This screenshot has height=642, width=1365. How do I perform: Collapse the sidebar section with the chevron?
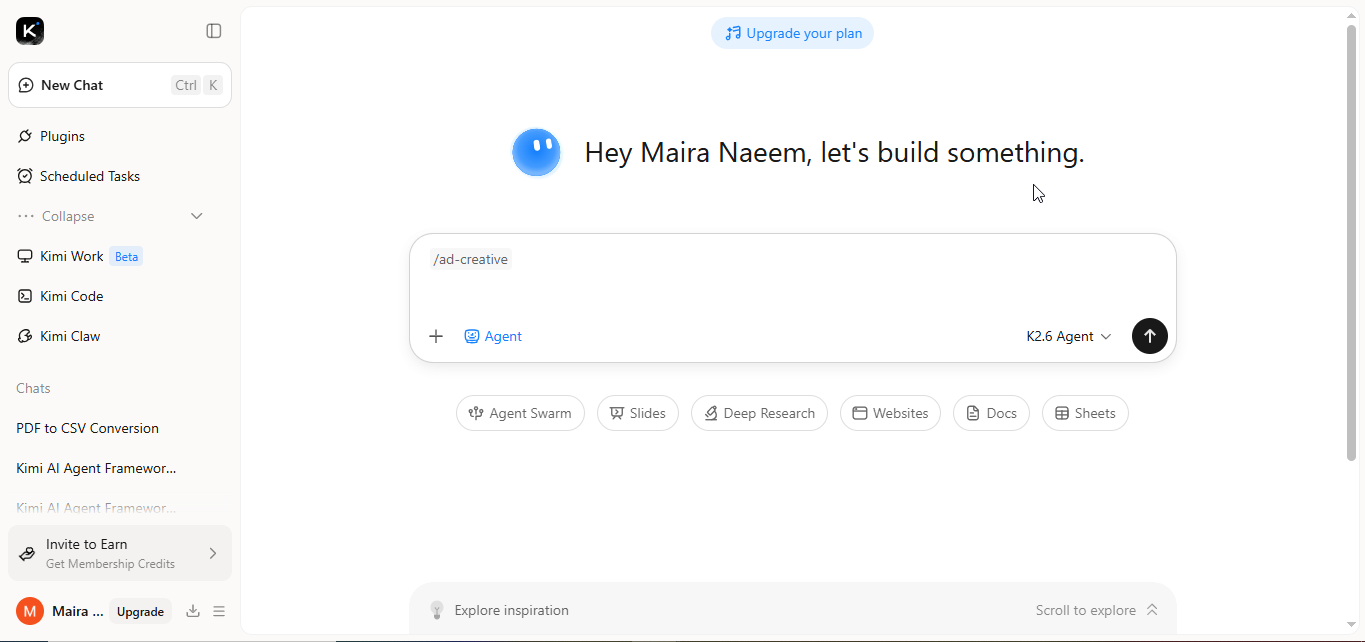point(197,216)
